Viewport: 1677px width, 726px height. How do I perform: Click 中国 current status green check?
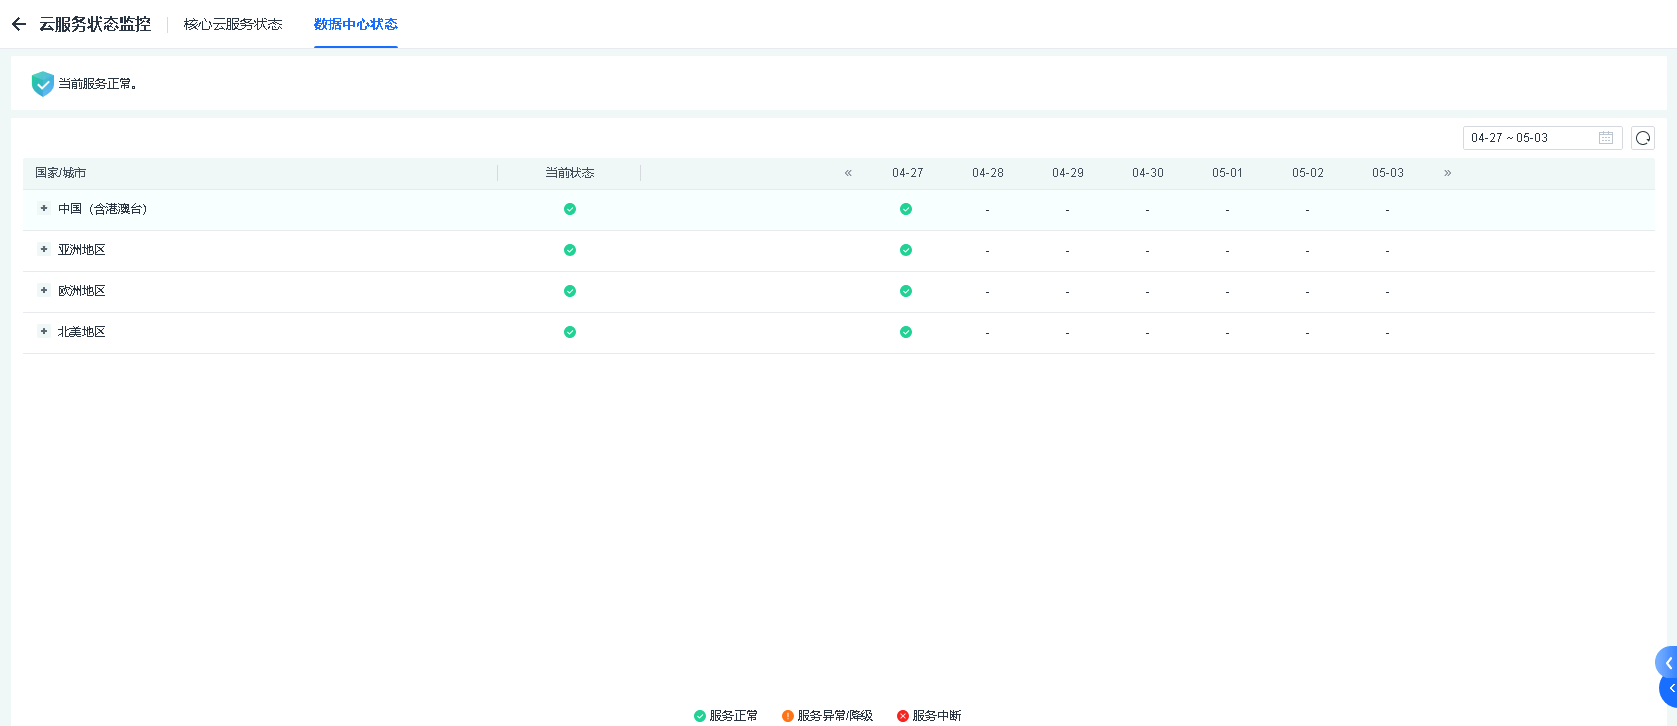click(x=569, y=209)
